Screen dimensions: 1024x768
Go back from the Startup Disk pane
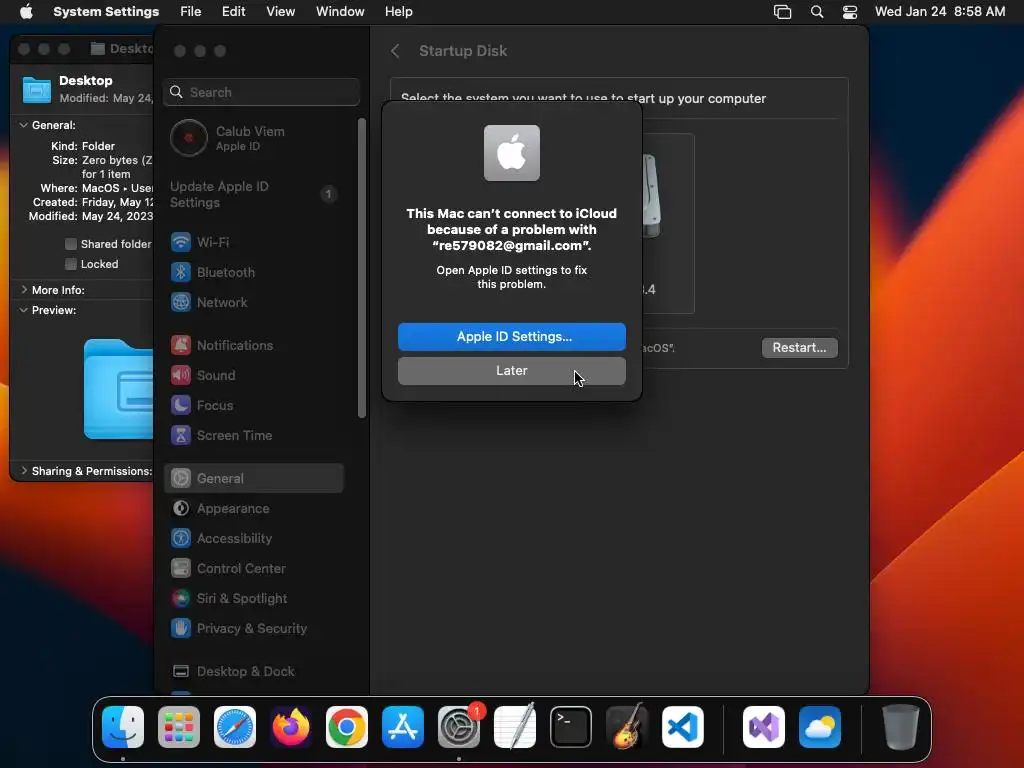(x=395, y=51)
